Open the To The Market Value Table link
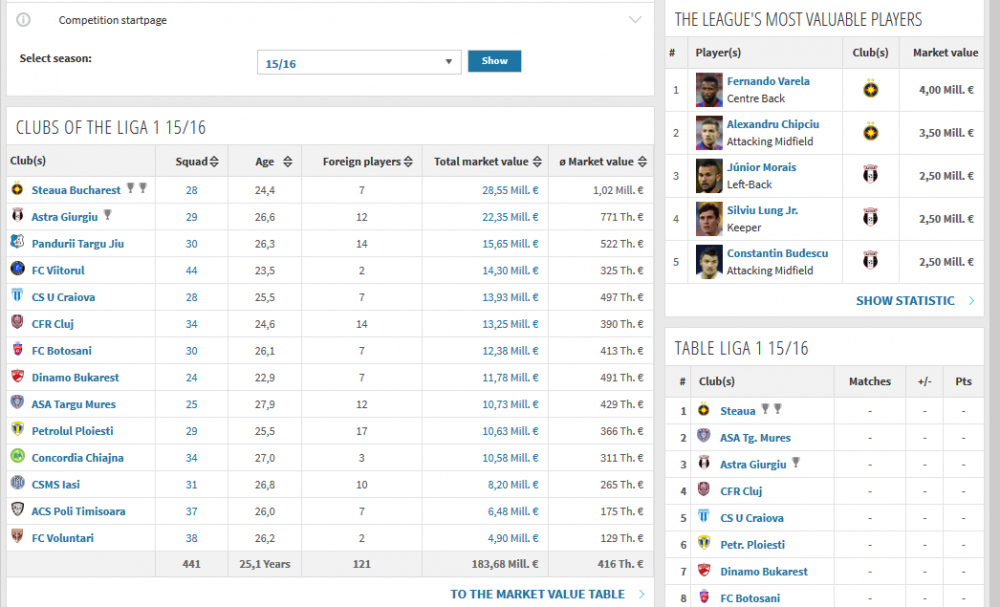The height and width of the screenshot is (607, 1000). pyautogui.click(x=537, y=594)
